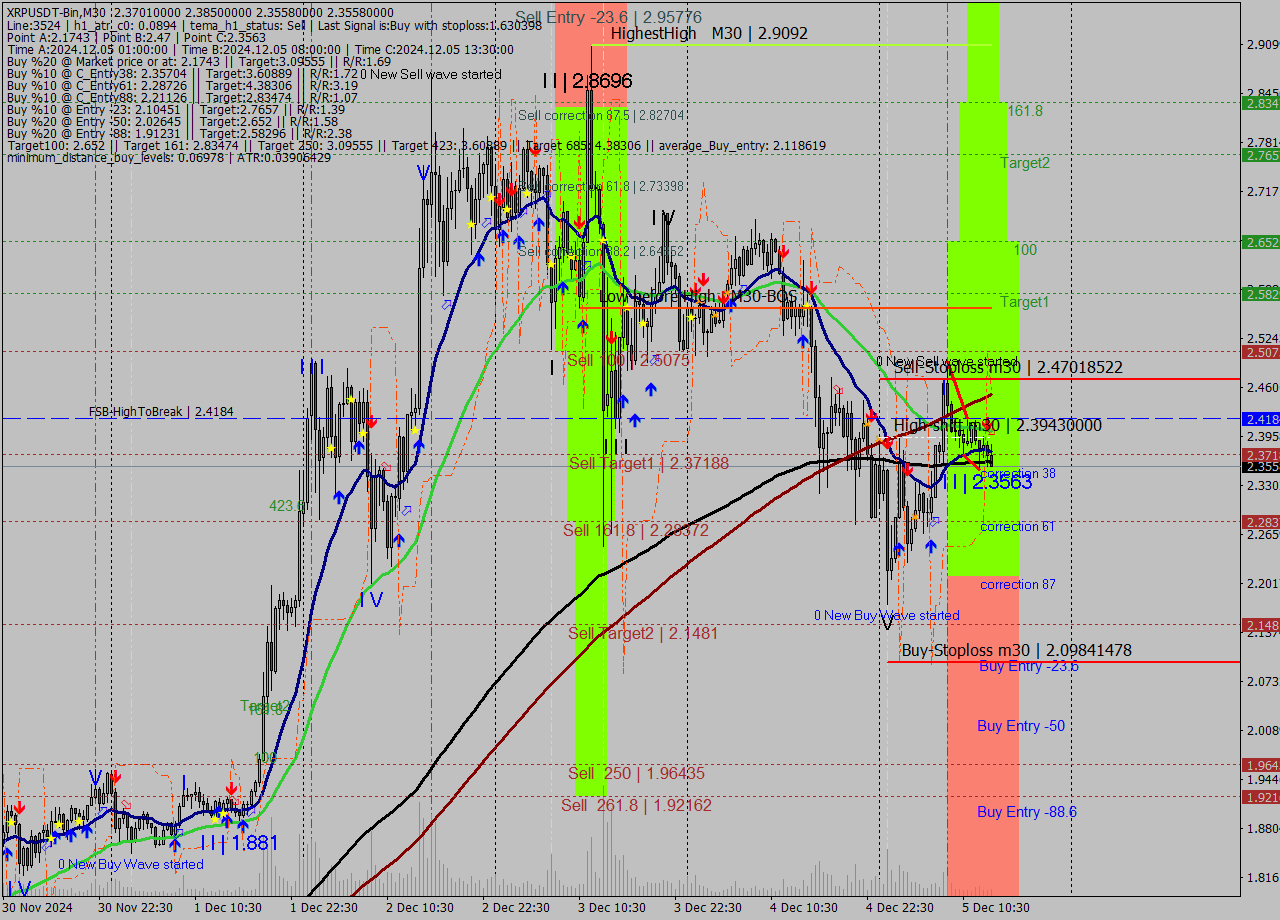Select the 1 Dec 10:30 time axis label
The height and width of the screenshot is (920, 1280).
pyautogui.click(x=228, y=908)
